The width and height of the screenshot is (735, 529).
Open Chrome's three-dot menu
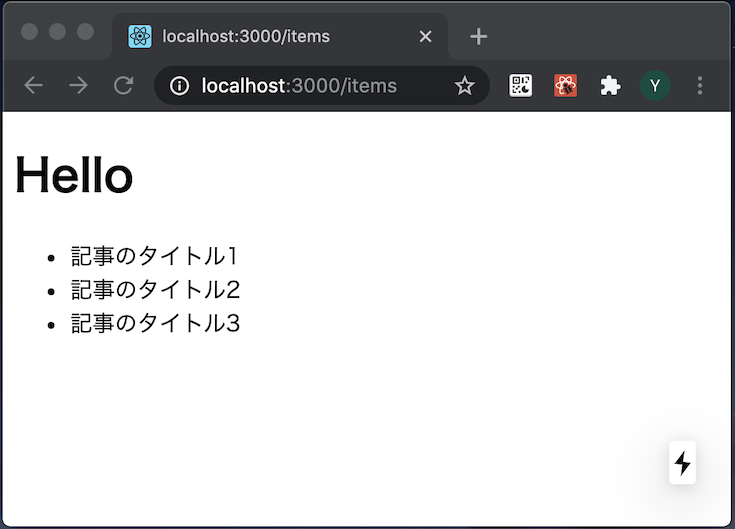click(700, 86)
